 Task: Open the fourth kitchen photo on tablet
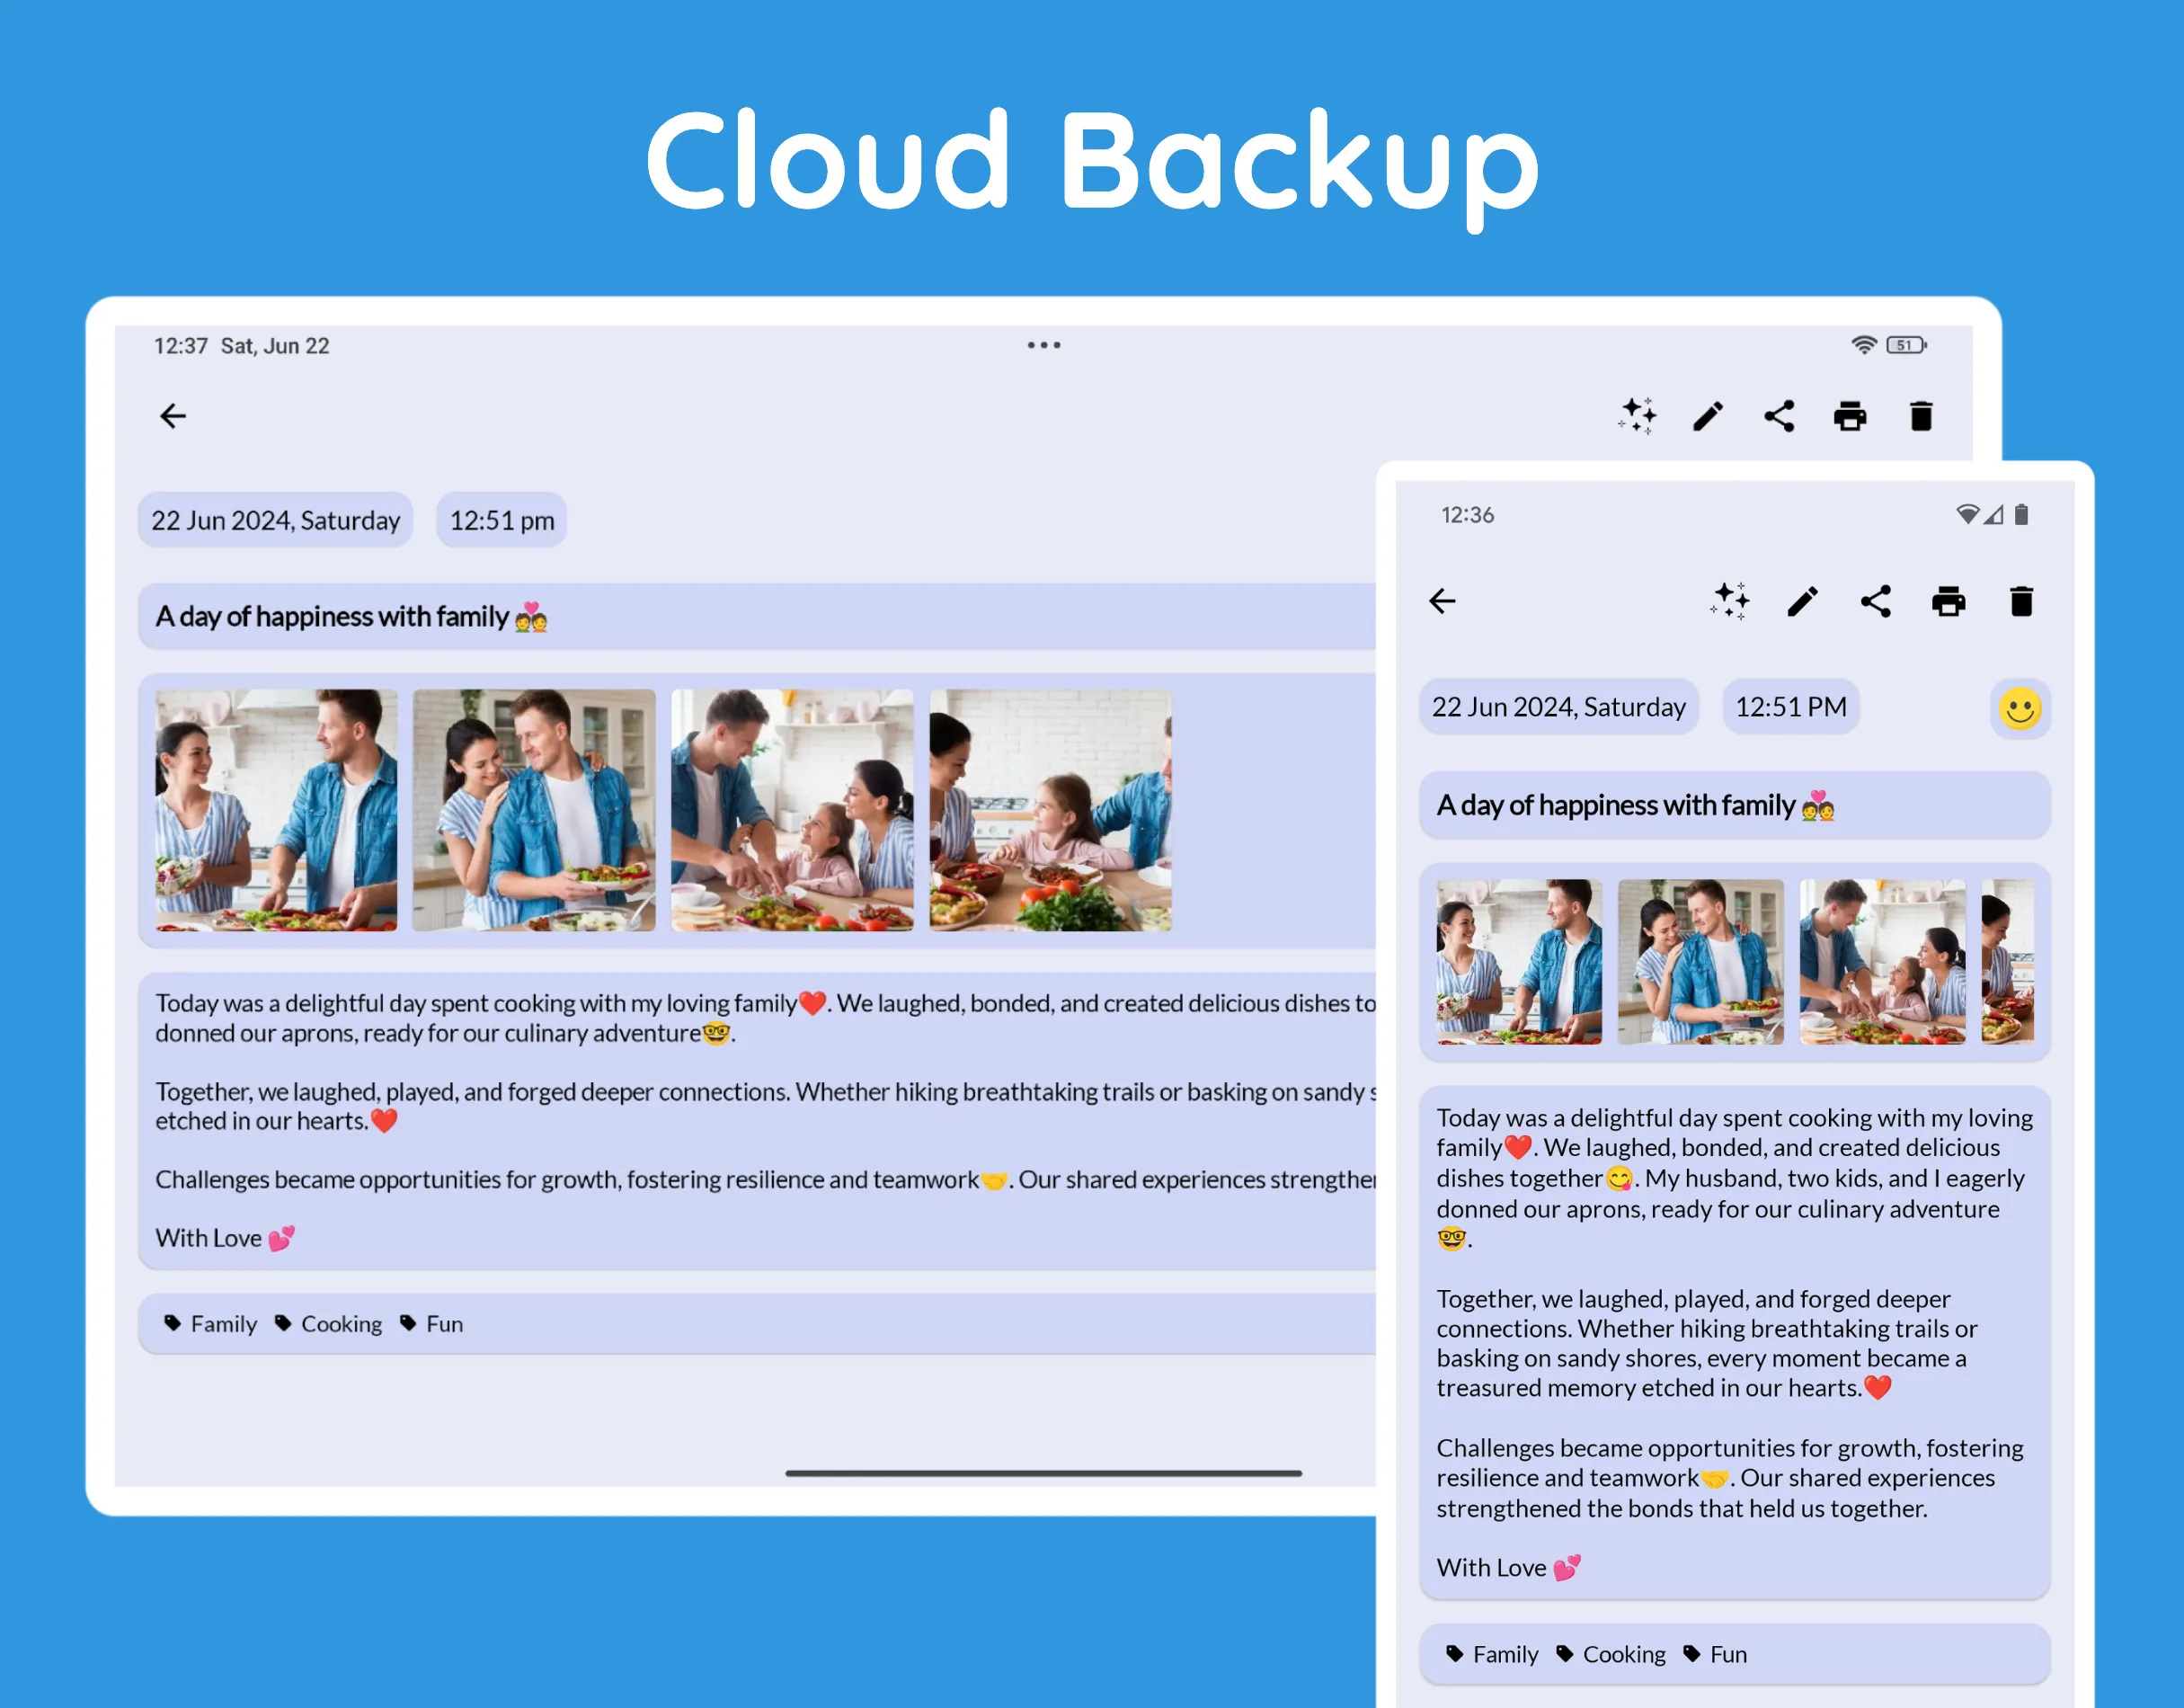pos(1050,810)
